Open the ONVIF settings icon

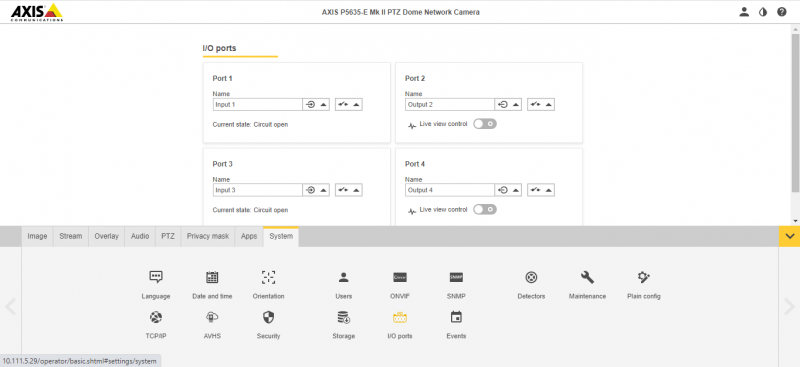pyautogui.click(x=400, y=277)
